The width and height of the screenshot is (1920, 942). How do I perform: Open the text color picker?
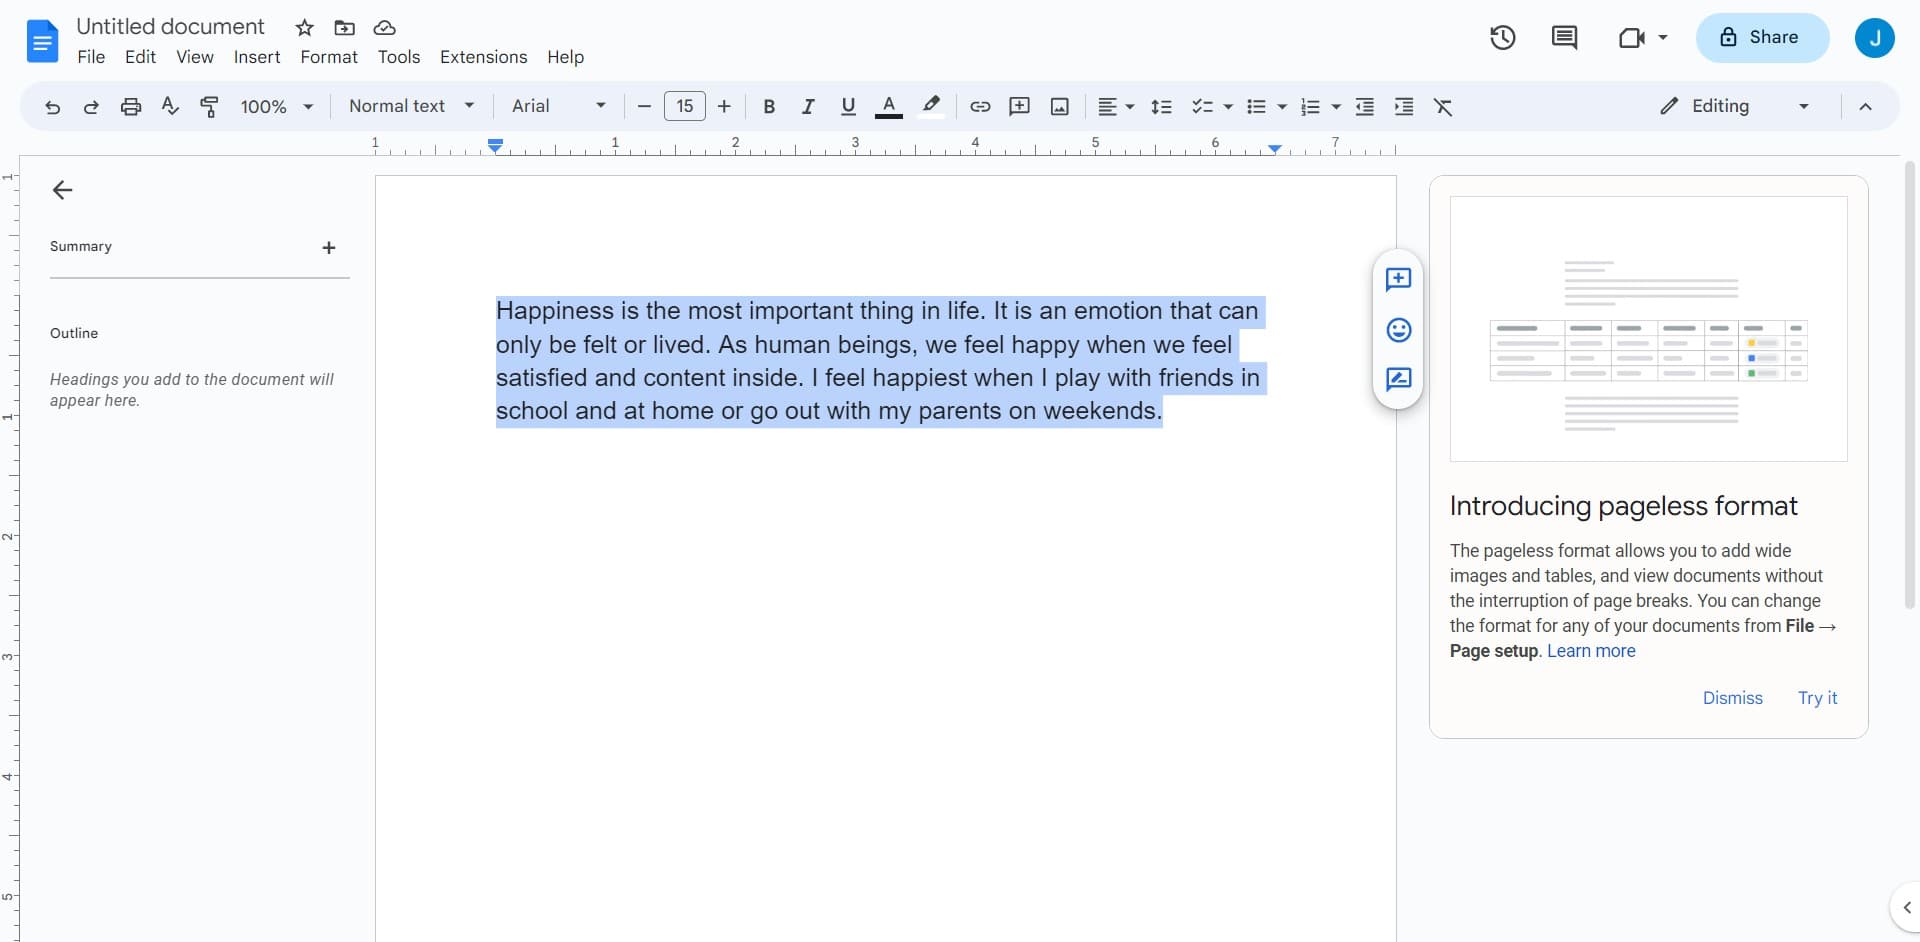tap(889, 106)
